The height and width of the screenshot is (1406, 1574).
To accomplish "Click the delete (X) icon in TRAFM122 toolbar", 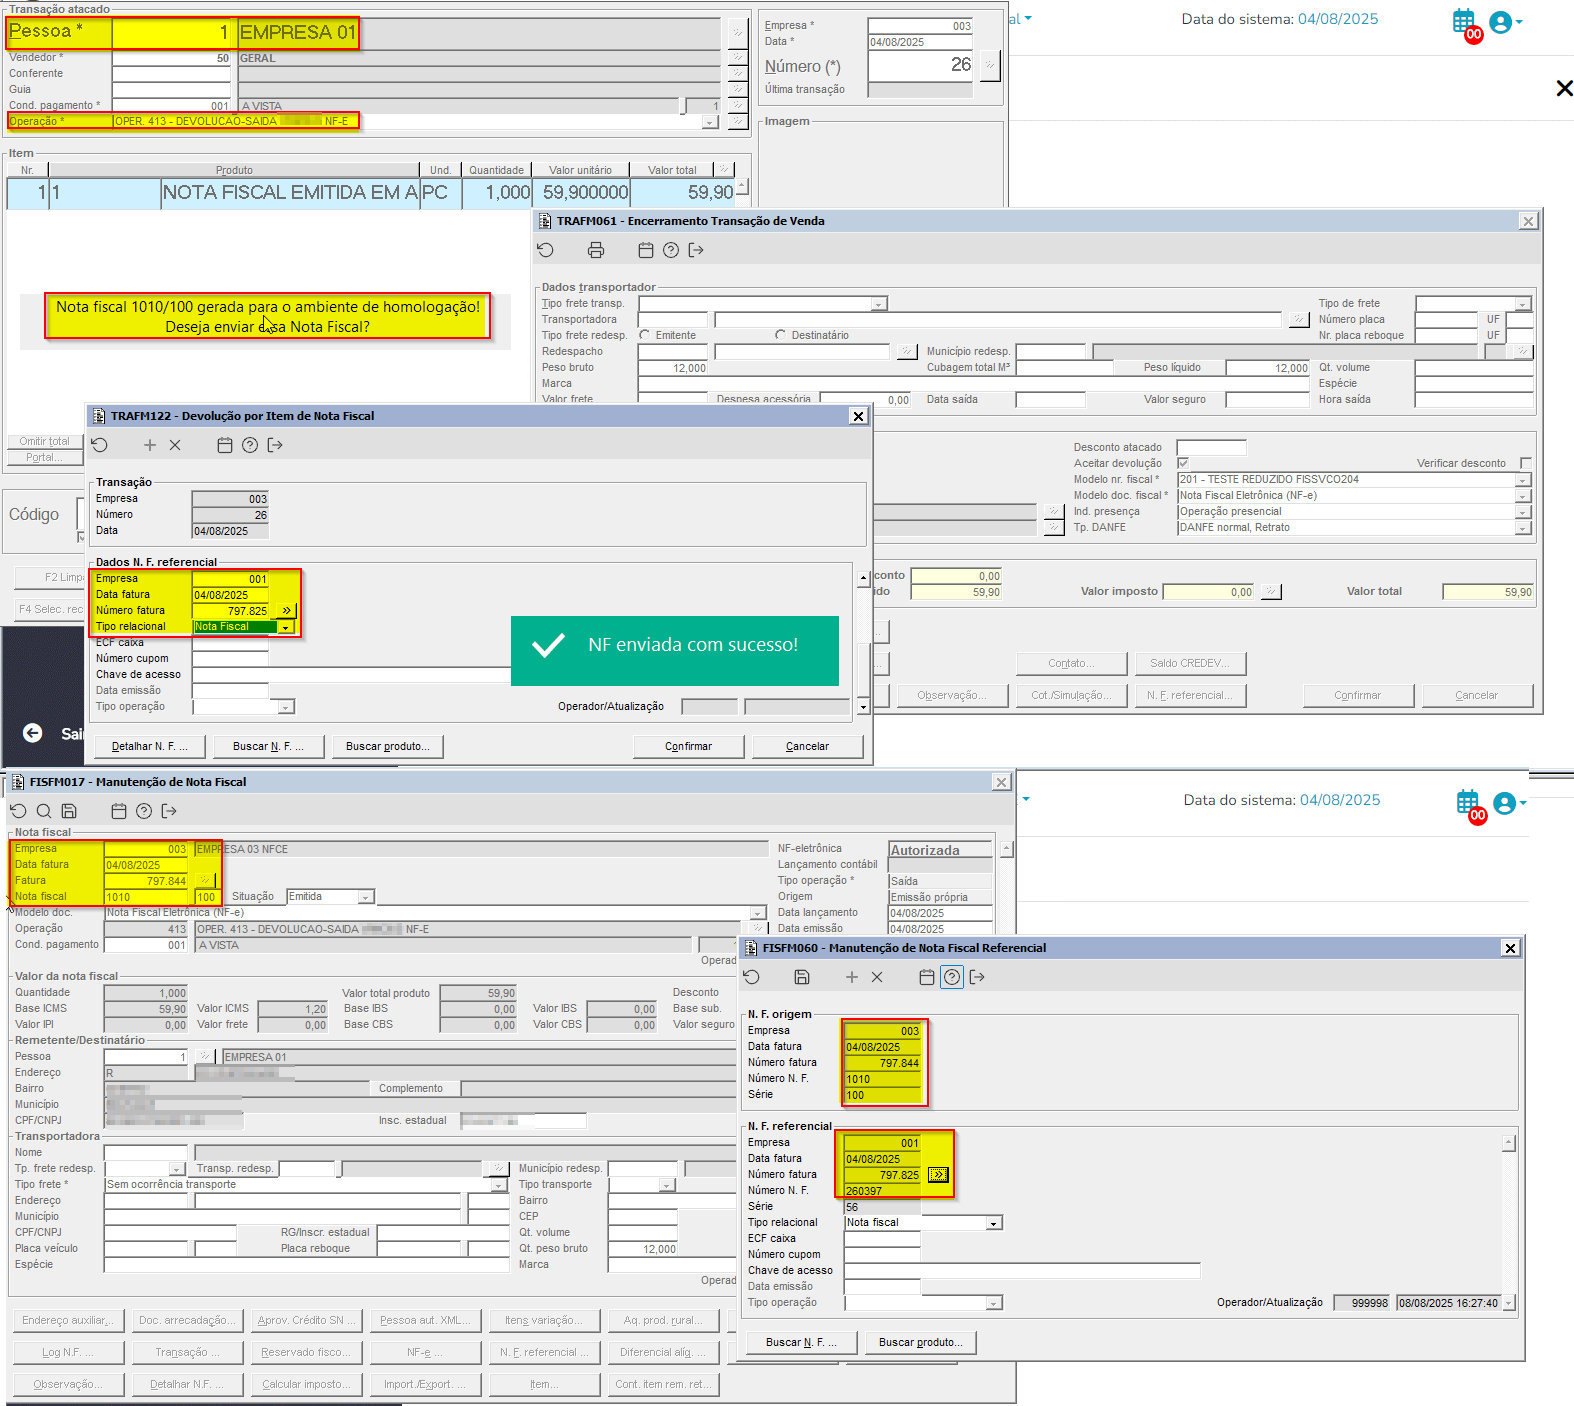I will tap(175, 445).
